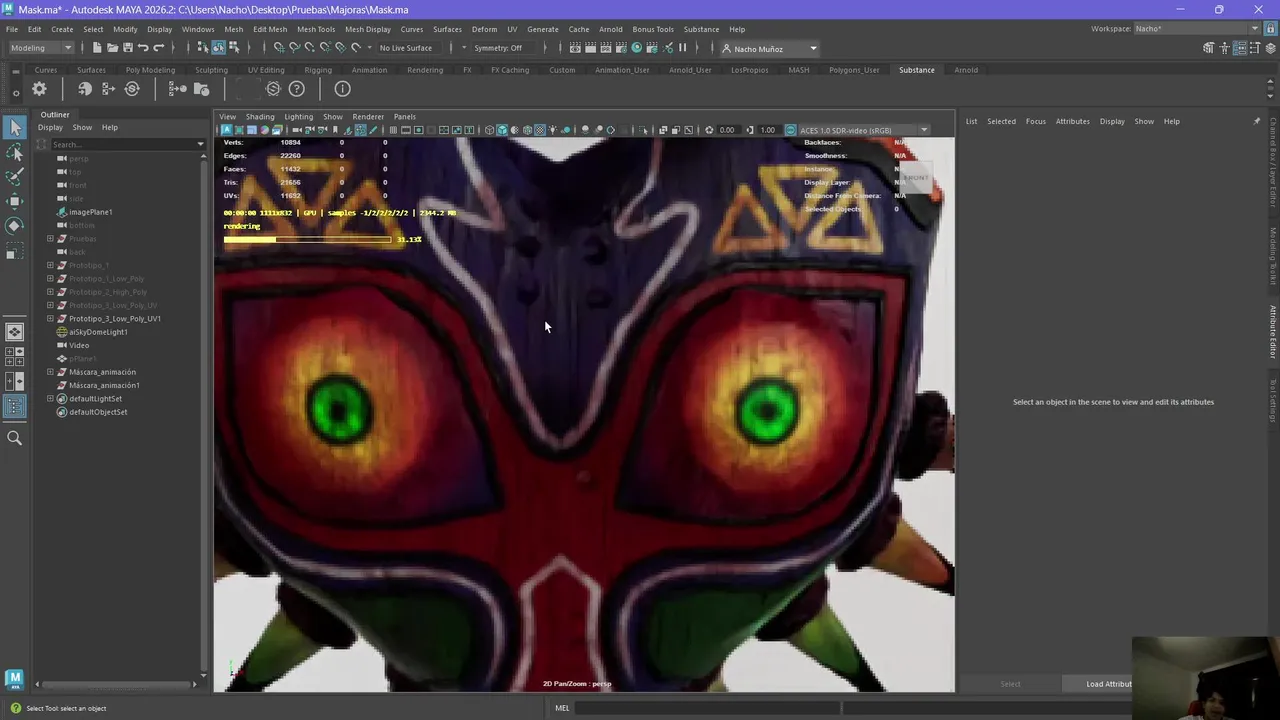Screen dimensions: 1280x720
Task: Click the Substance help question-mark icon
Action: [x=296, y=89]
